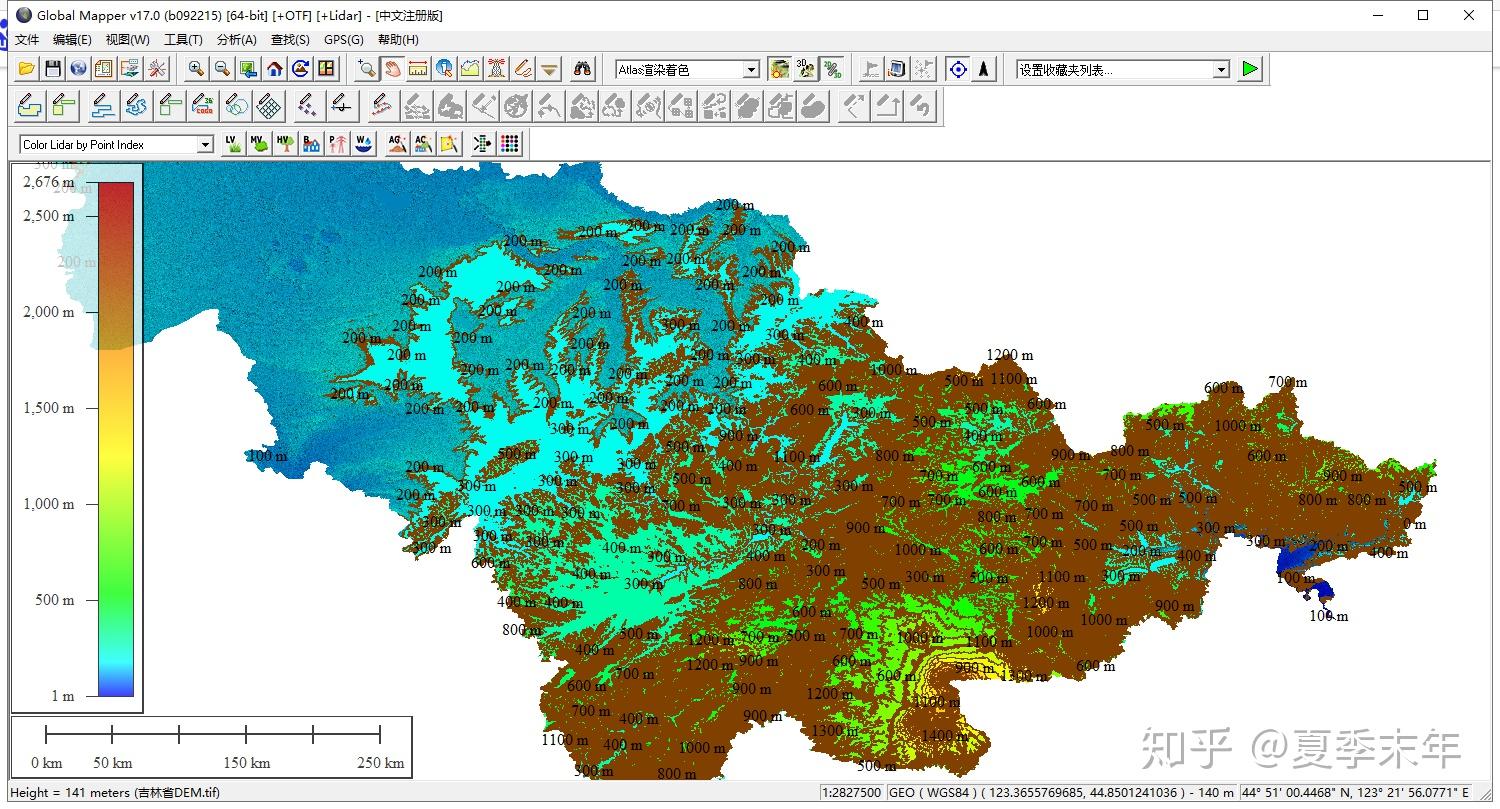Select create regular grid tool
1500x809 pixels.
(269, 105)
